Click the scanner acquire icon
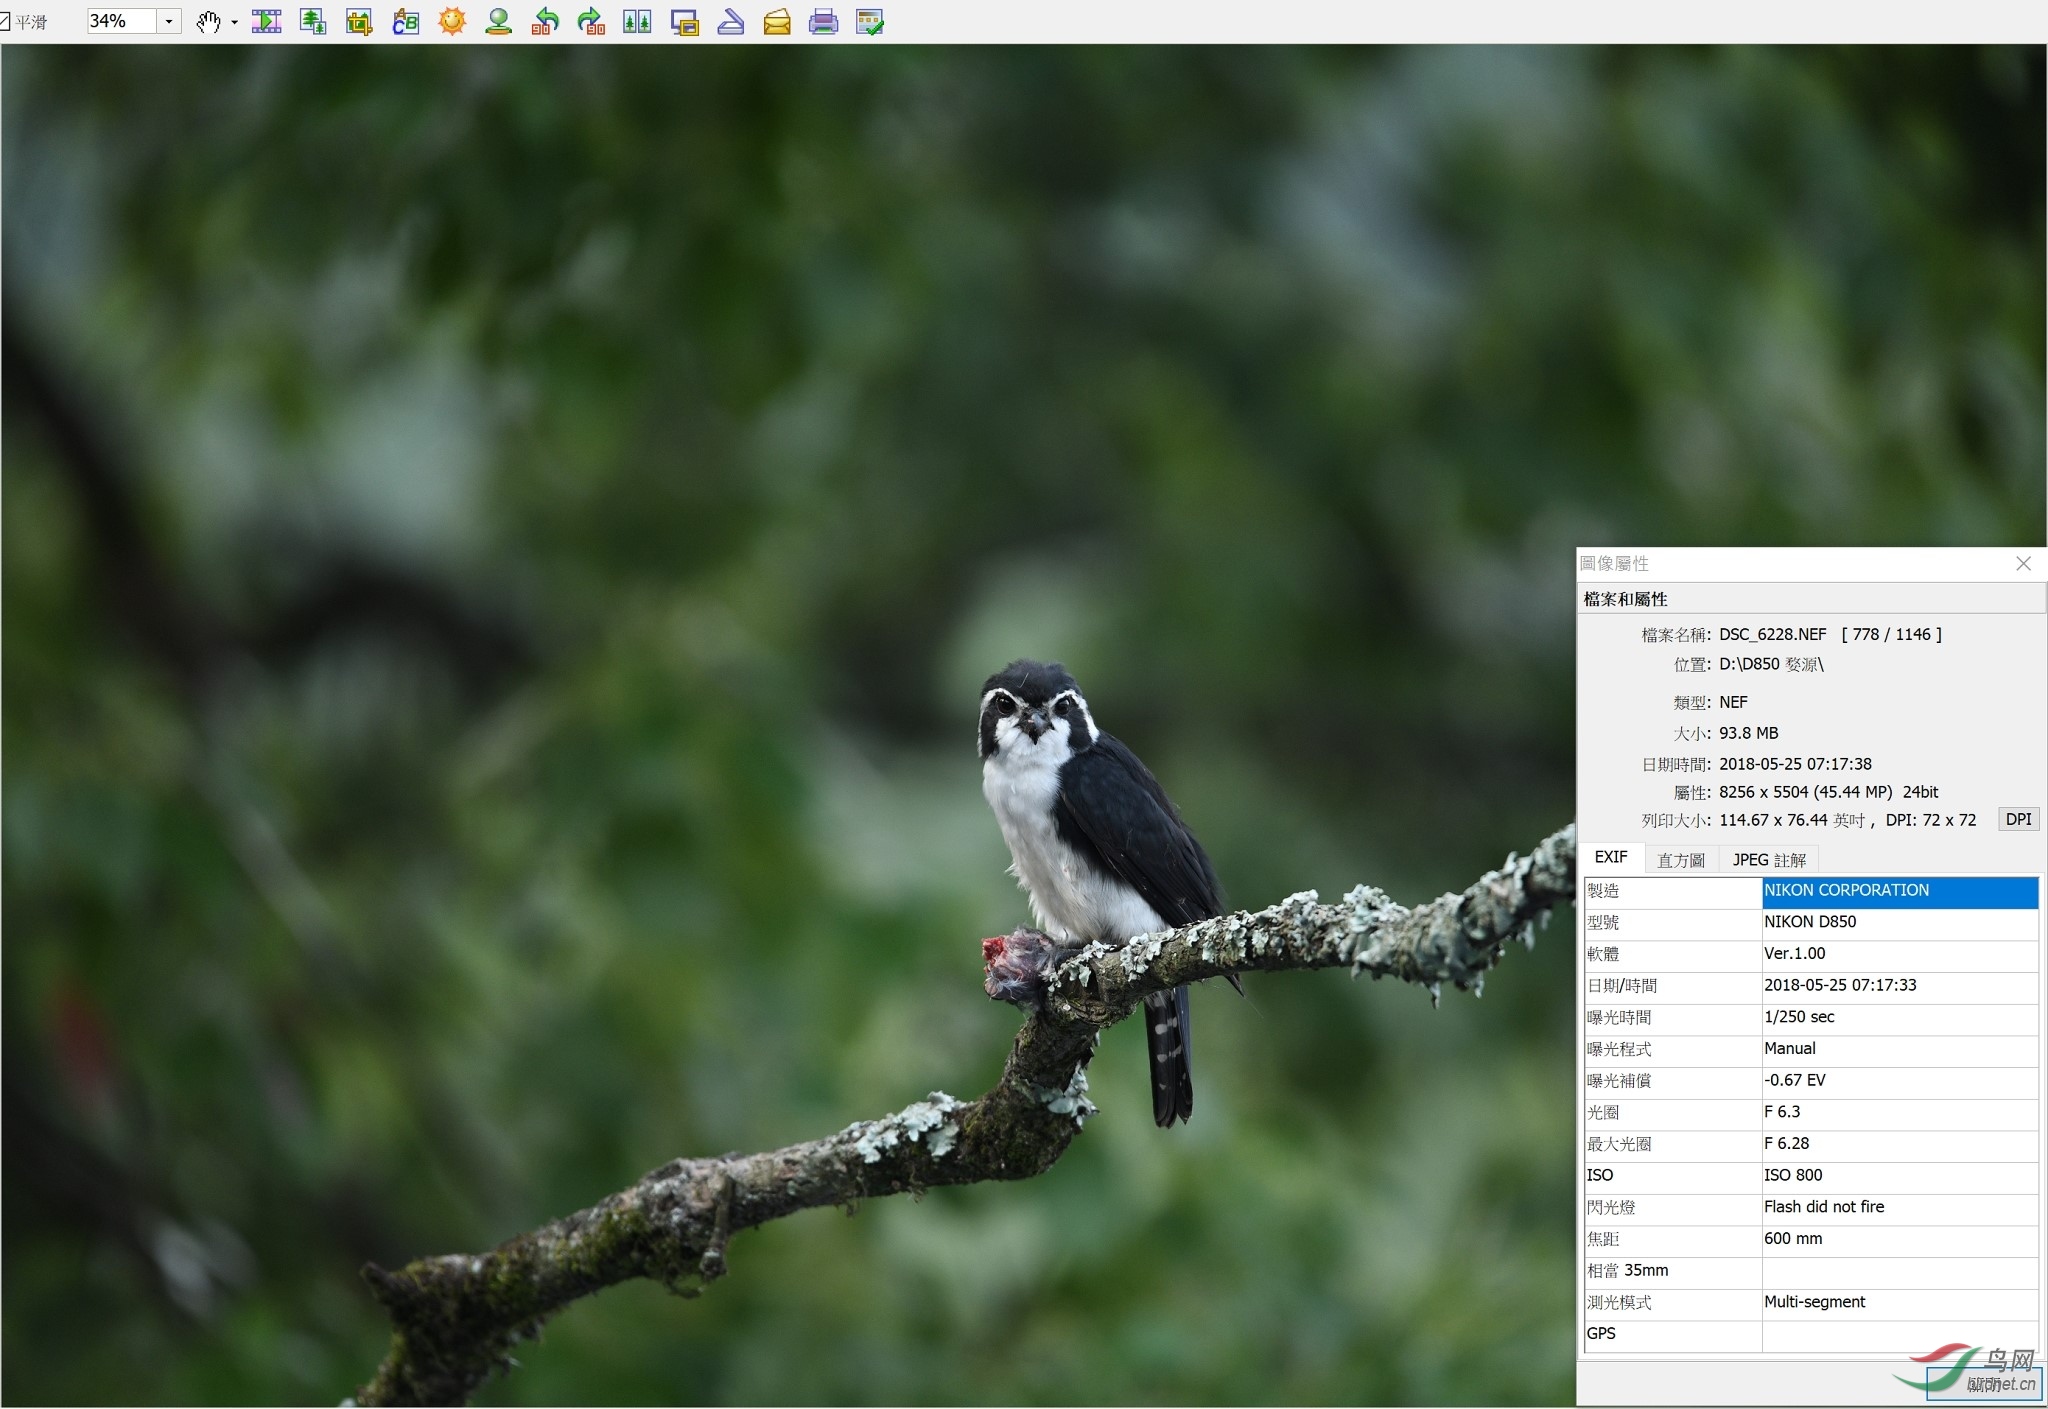The width and height of the screenshot is (2048, 1409). pyautogui.click(x=731, y=21)
